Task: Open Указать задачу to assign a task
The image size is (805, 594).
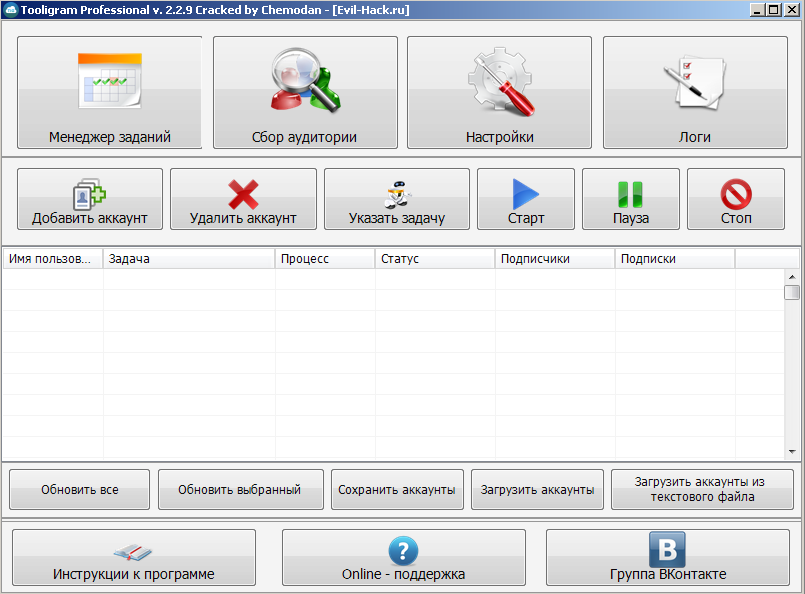Action: [x=397, y=199]
